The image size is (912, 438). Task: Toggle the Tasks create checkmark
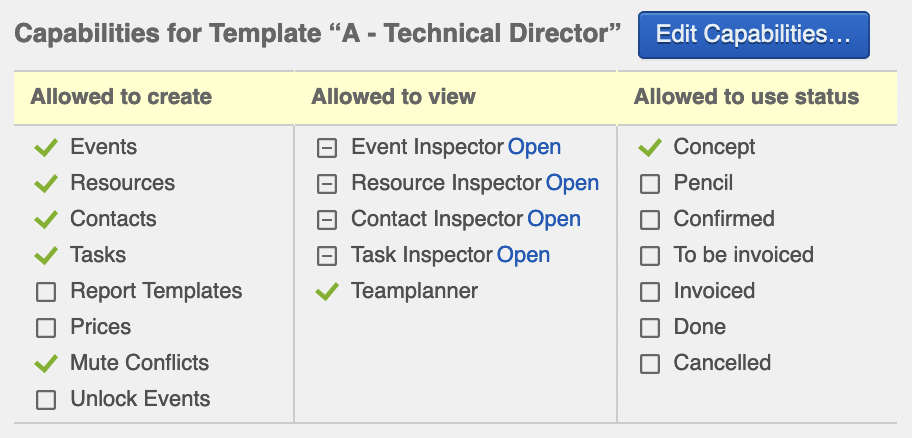point(45,256)
